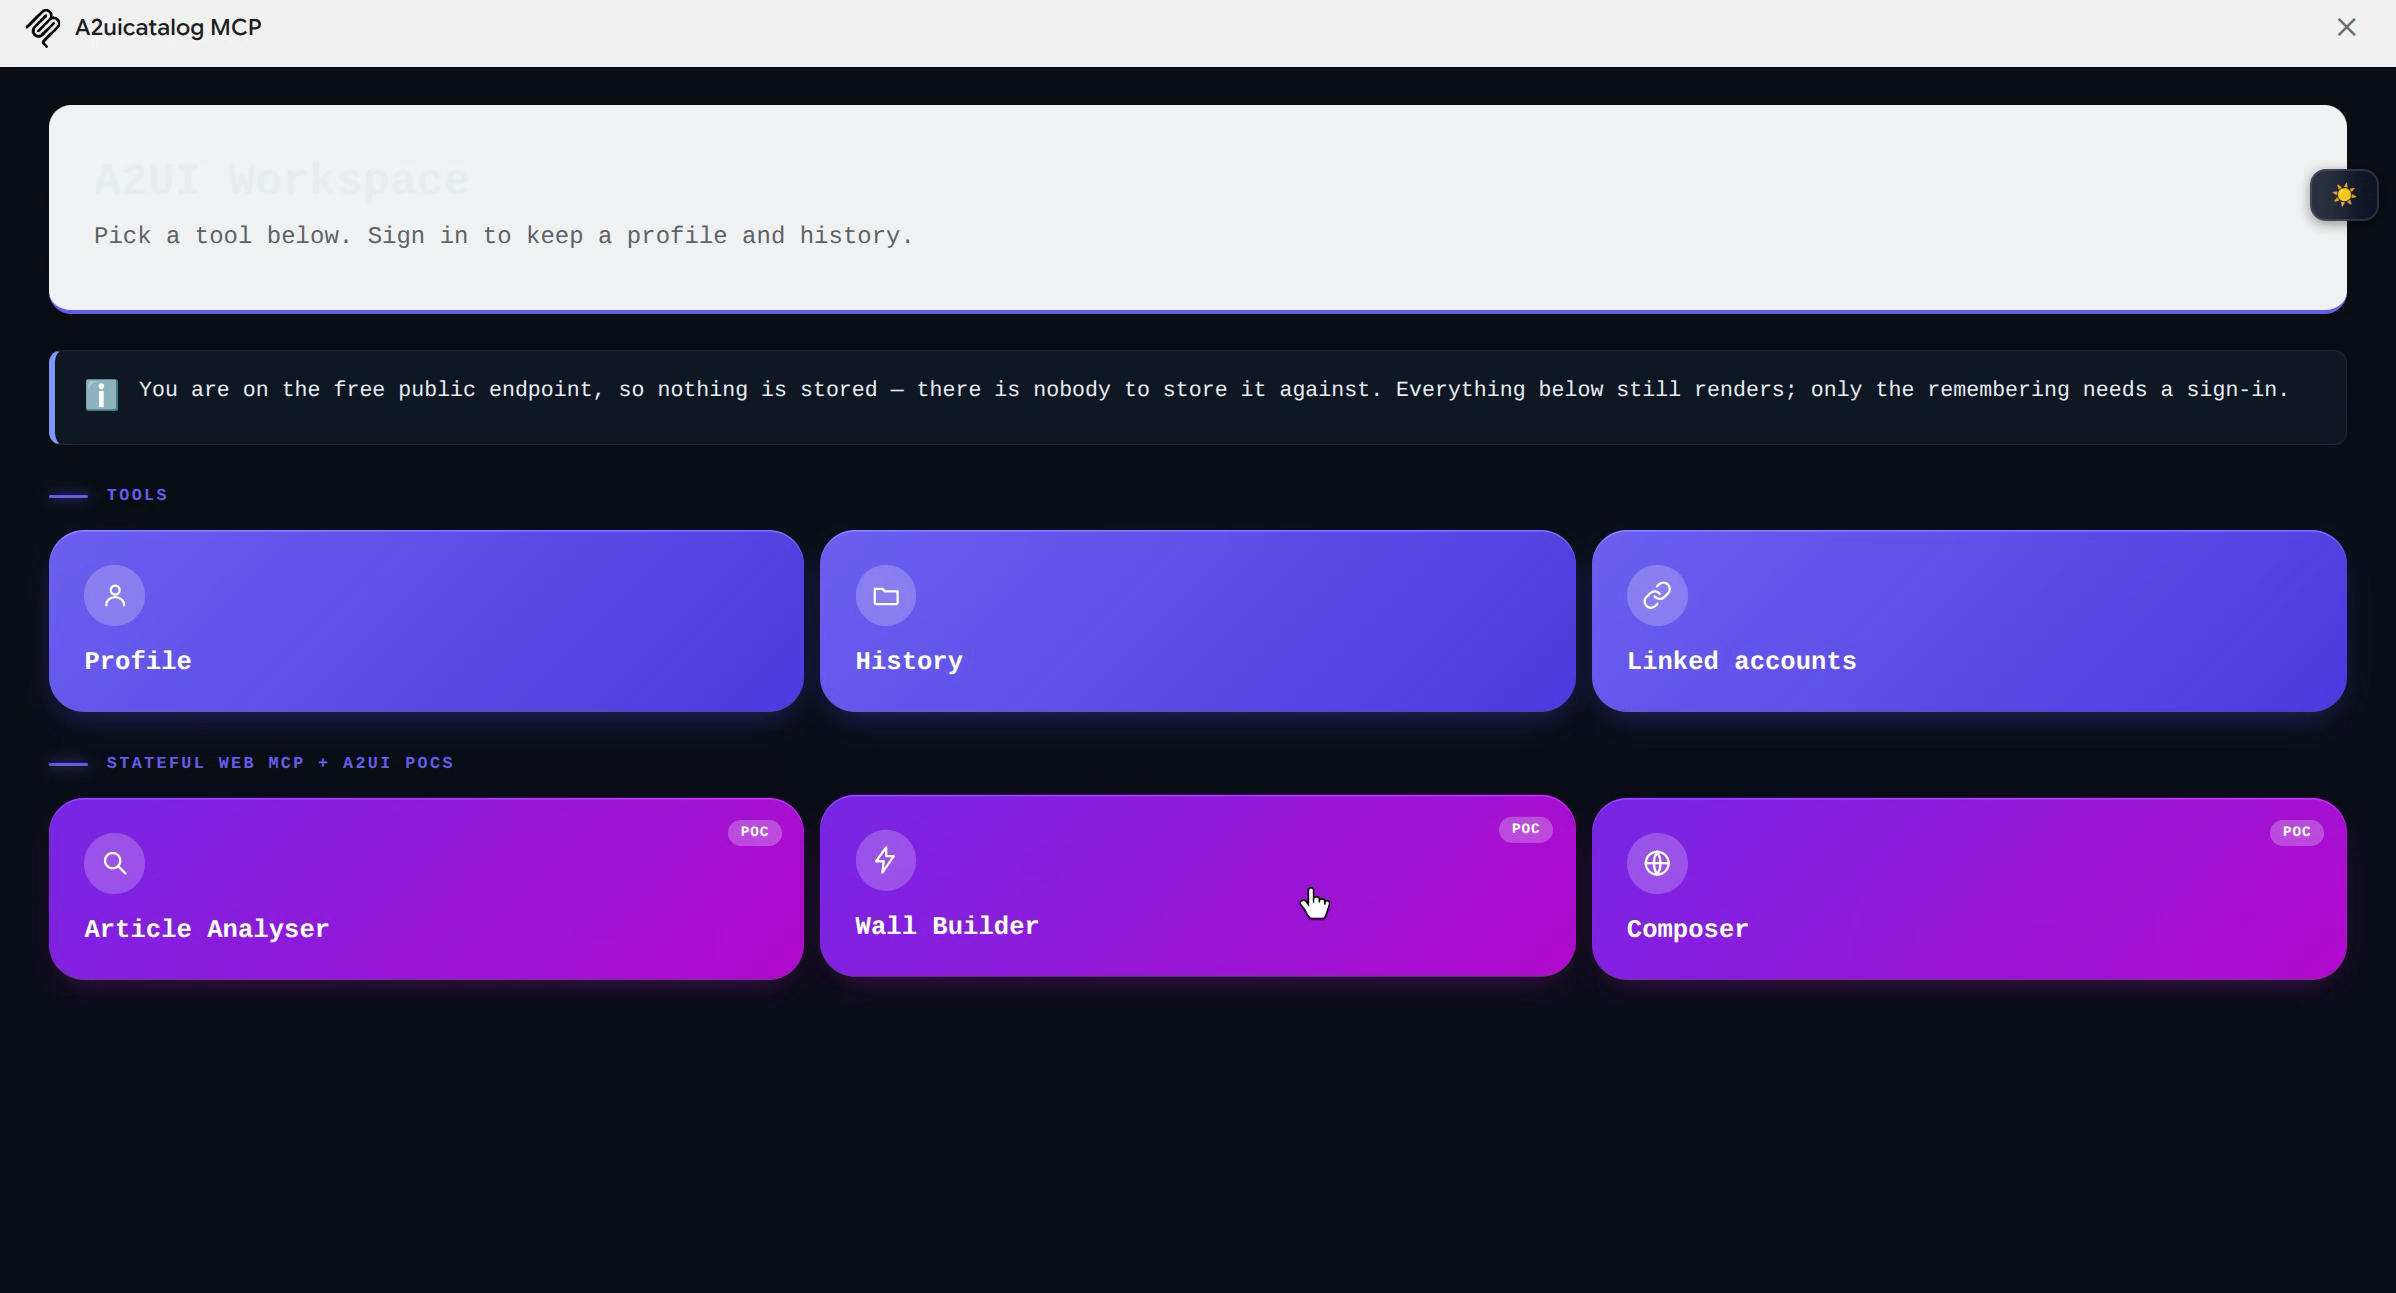Click the A2uicatalog MCP logo icon

click(x=43, y=28)
